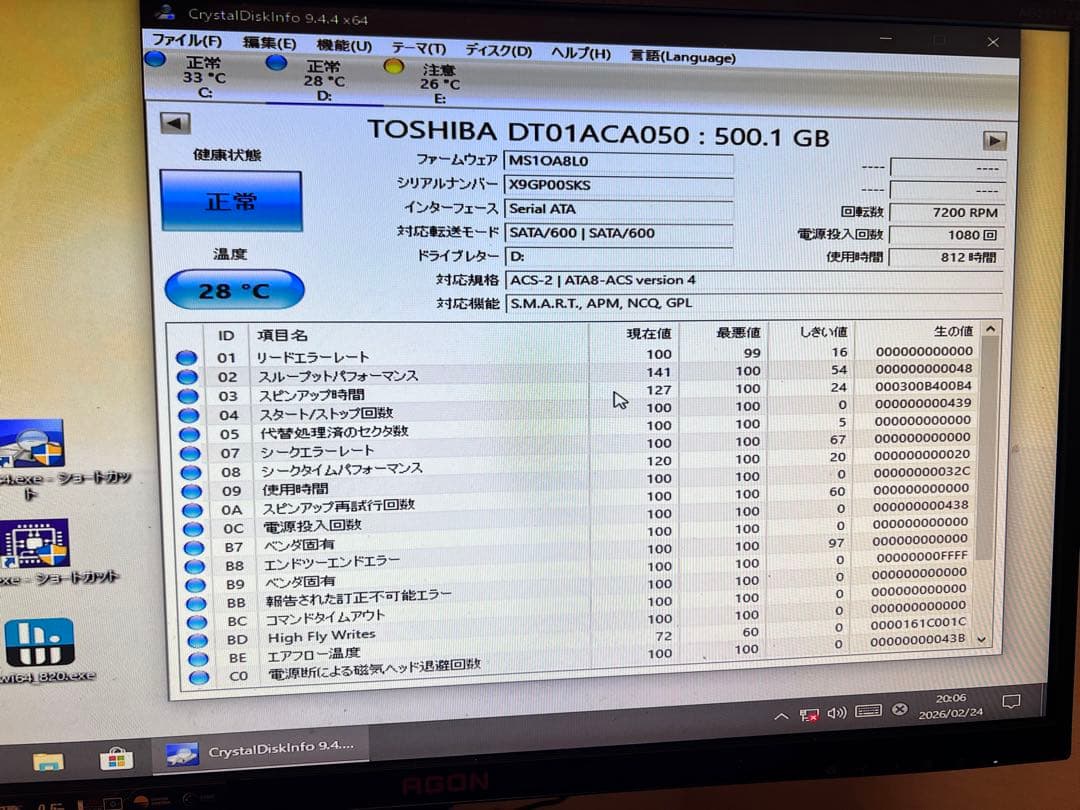
Task: Open File Explorer from the taskbar
Action: tap(48, 761)
